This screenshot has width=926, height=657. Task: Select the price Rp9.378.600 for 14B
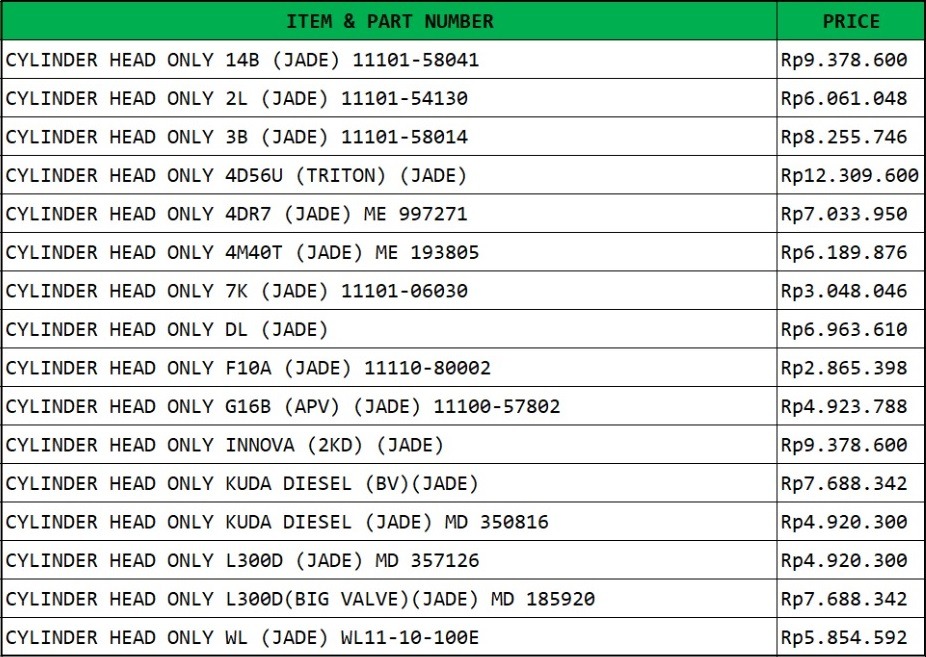(x=850, y=60)
